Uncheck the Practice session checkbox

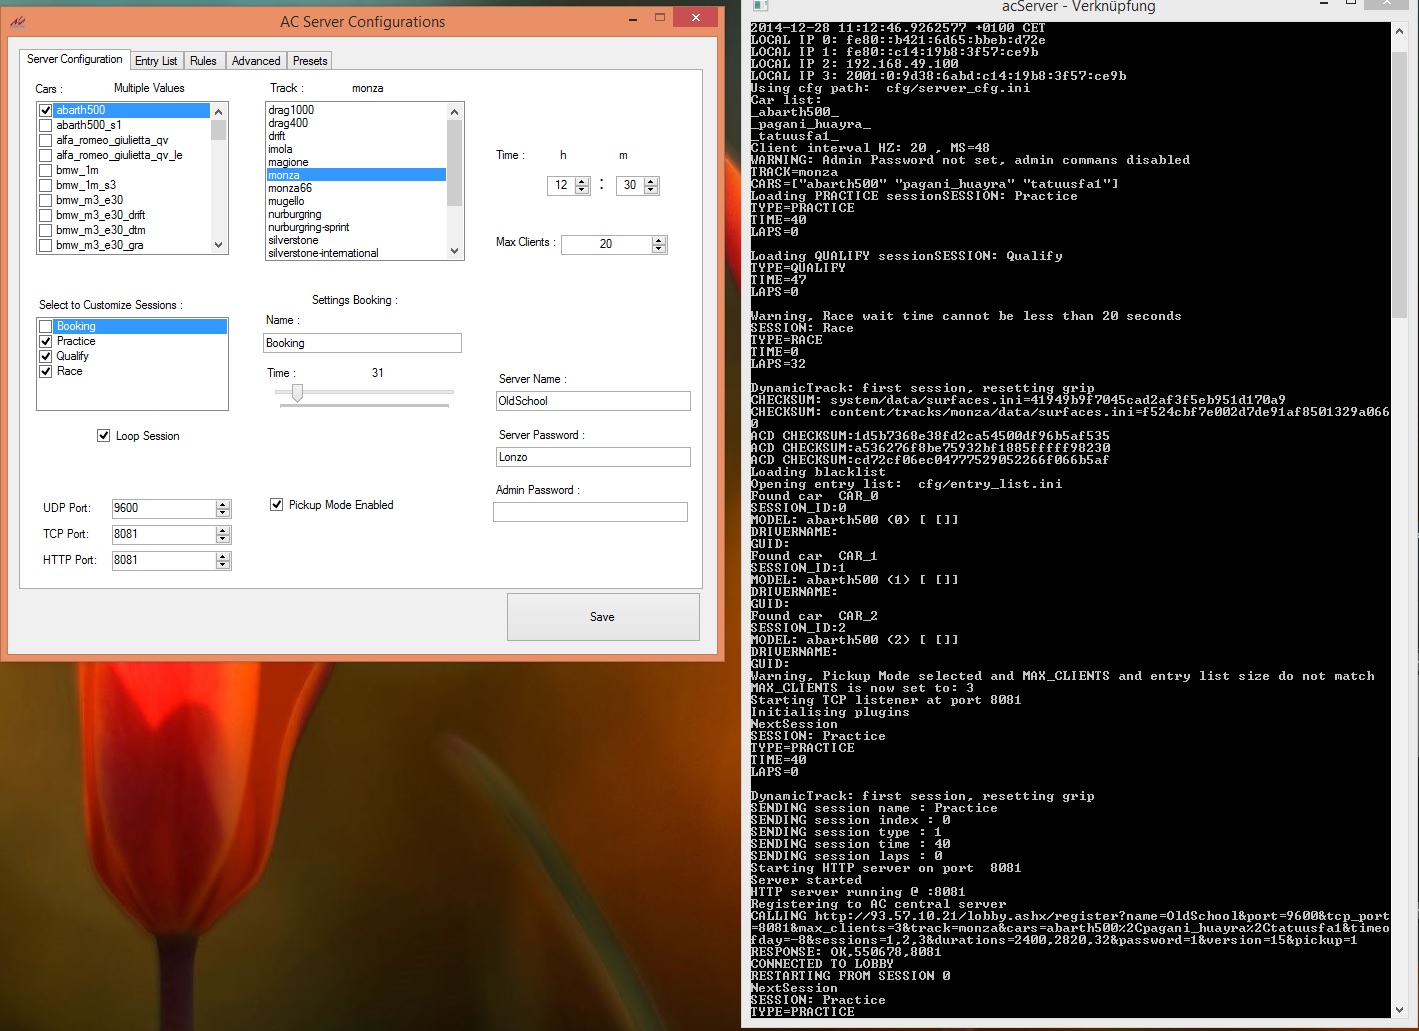tap(45, 341)
